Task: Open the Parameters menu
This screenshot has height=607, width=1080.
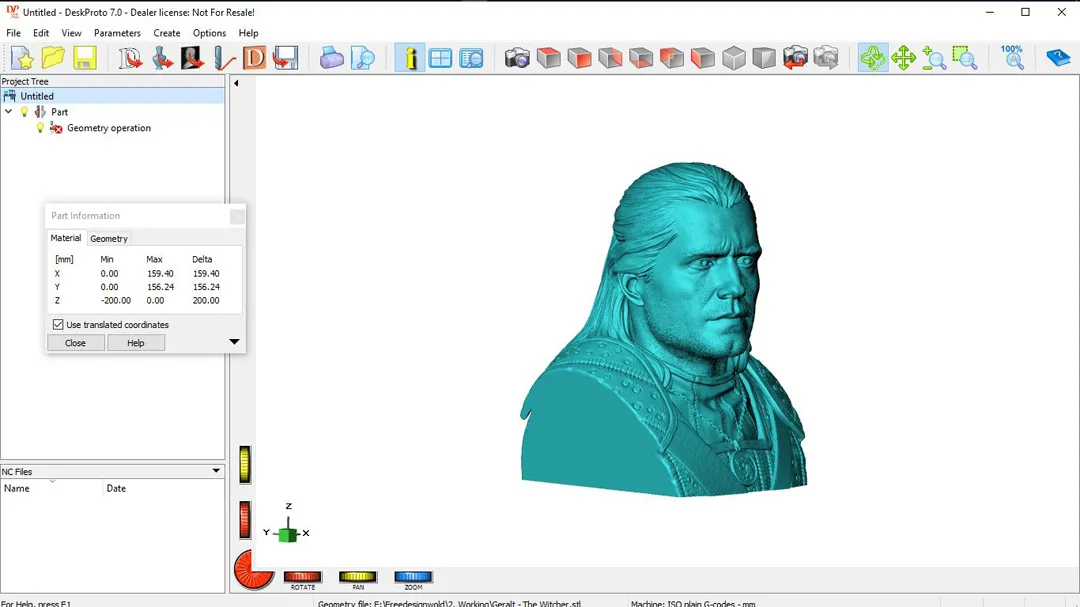Action: (x=117, y=33)
